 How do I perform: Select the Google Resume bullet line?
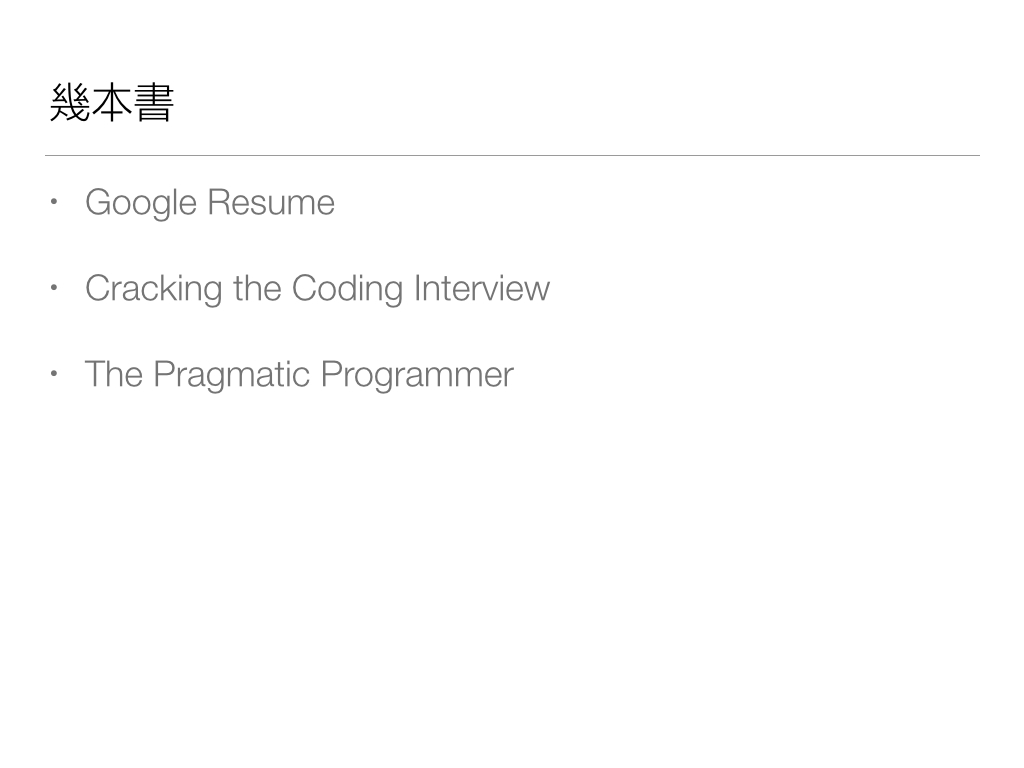[x=209, y=203]
